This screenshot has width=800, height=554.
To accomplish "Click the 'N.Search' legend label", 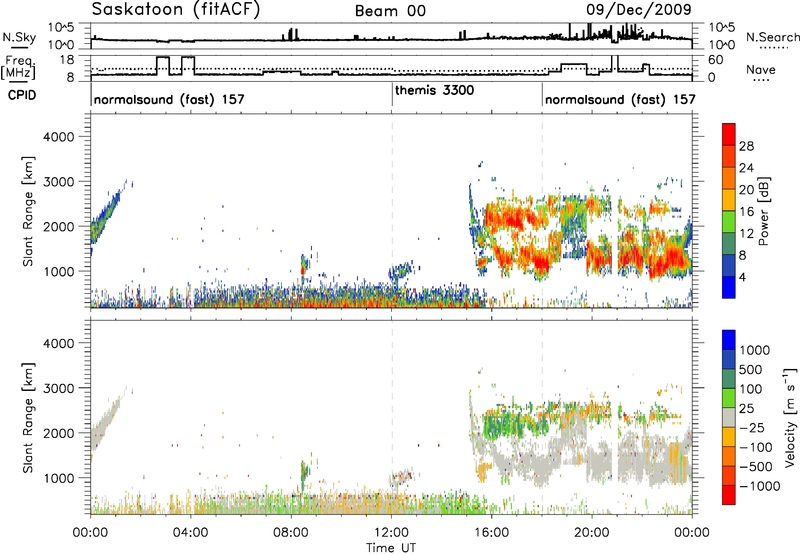I will point(772,37).
